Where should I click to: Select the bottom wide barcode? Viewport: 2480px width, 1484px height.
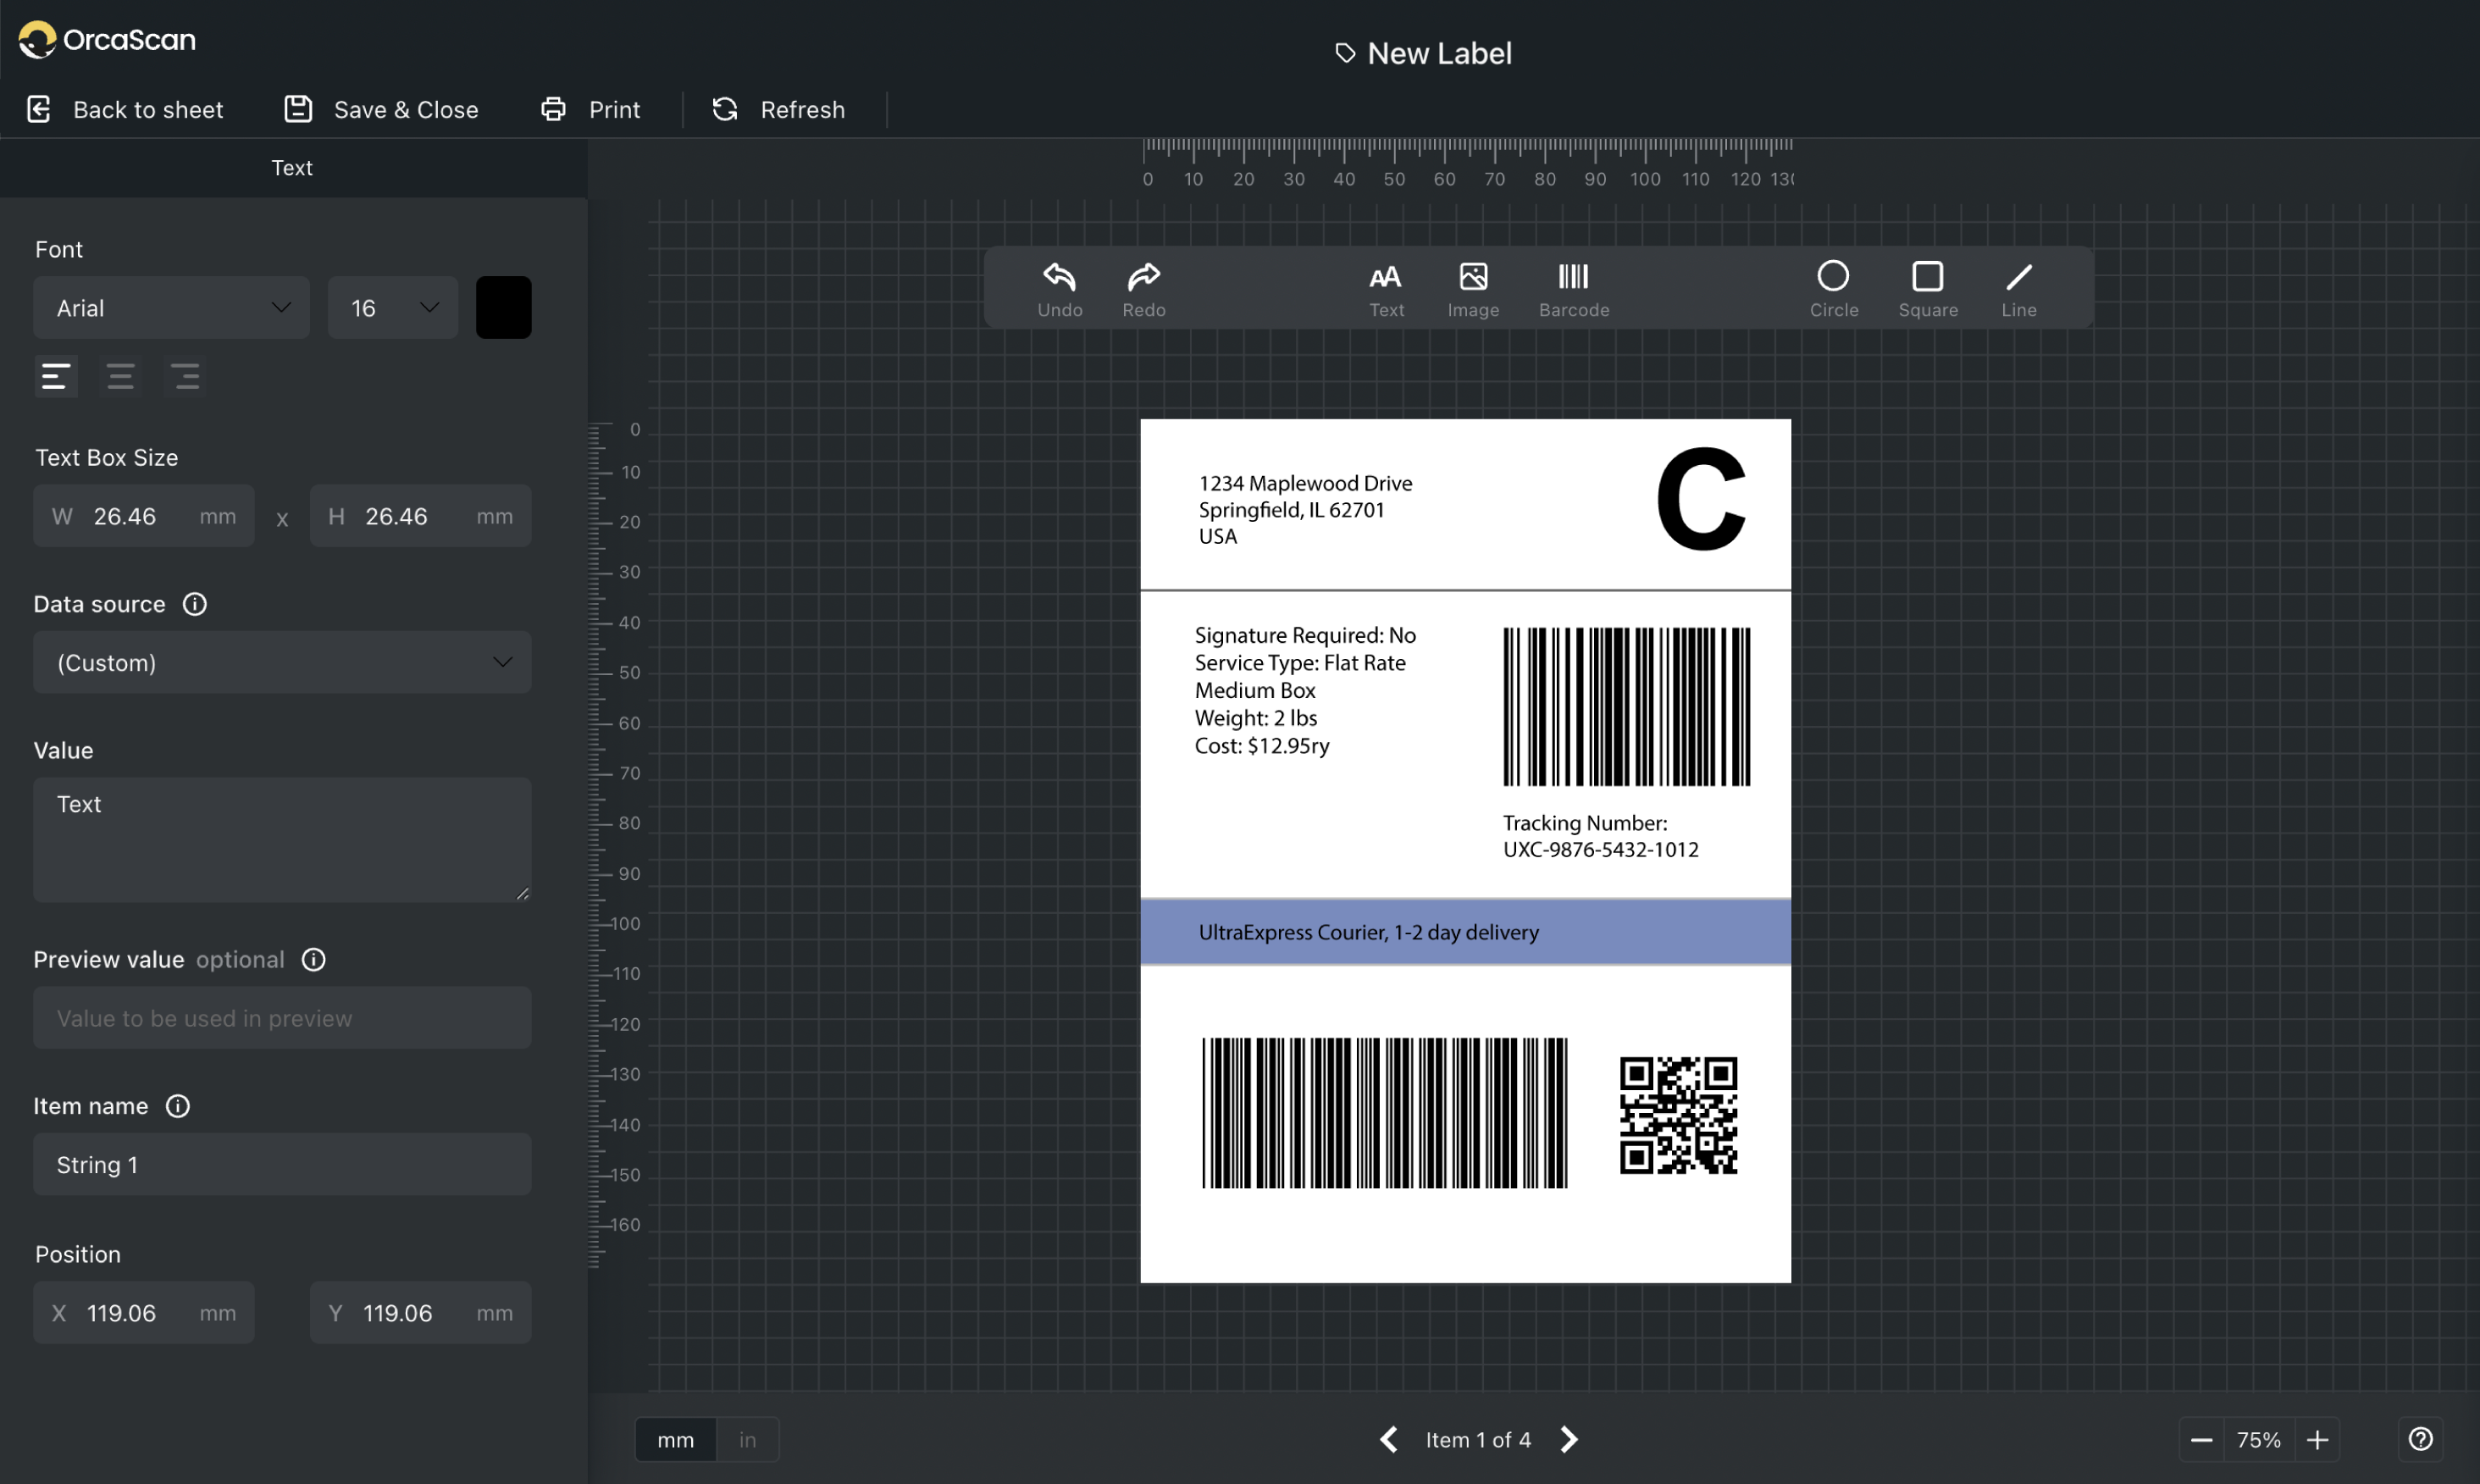(x=1384, y=1112)
